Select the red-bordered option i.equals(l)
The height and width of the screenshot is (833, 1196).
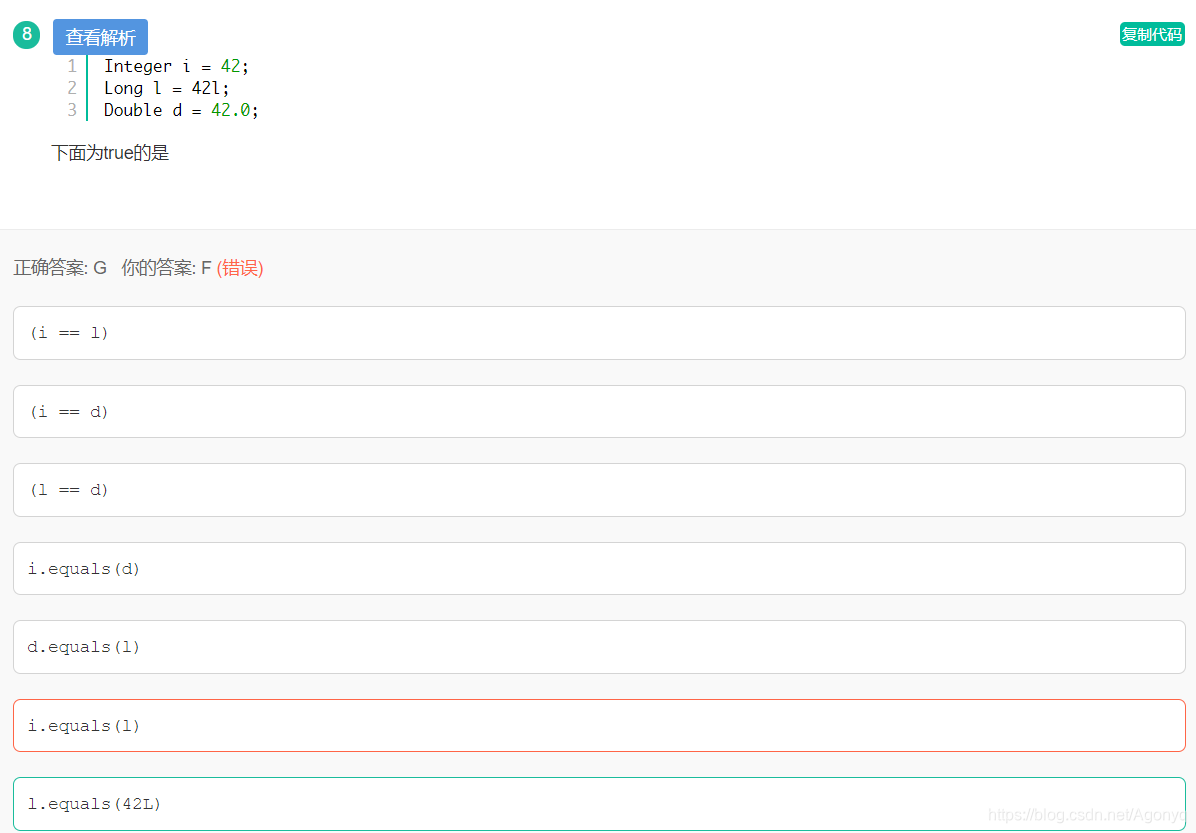(x=599, y=725)
